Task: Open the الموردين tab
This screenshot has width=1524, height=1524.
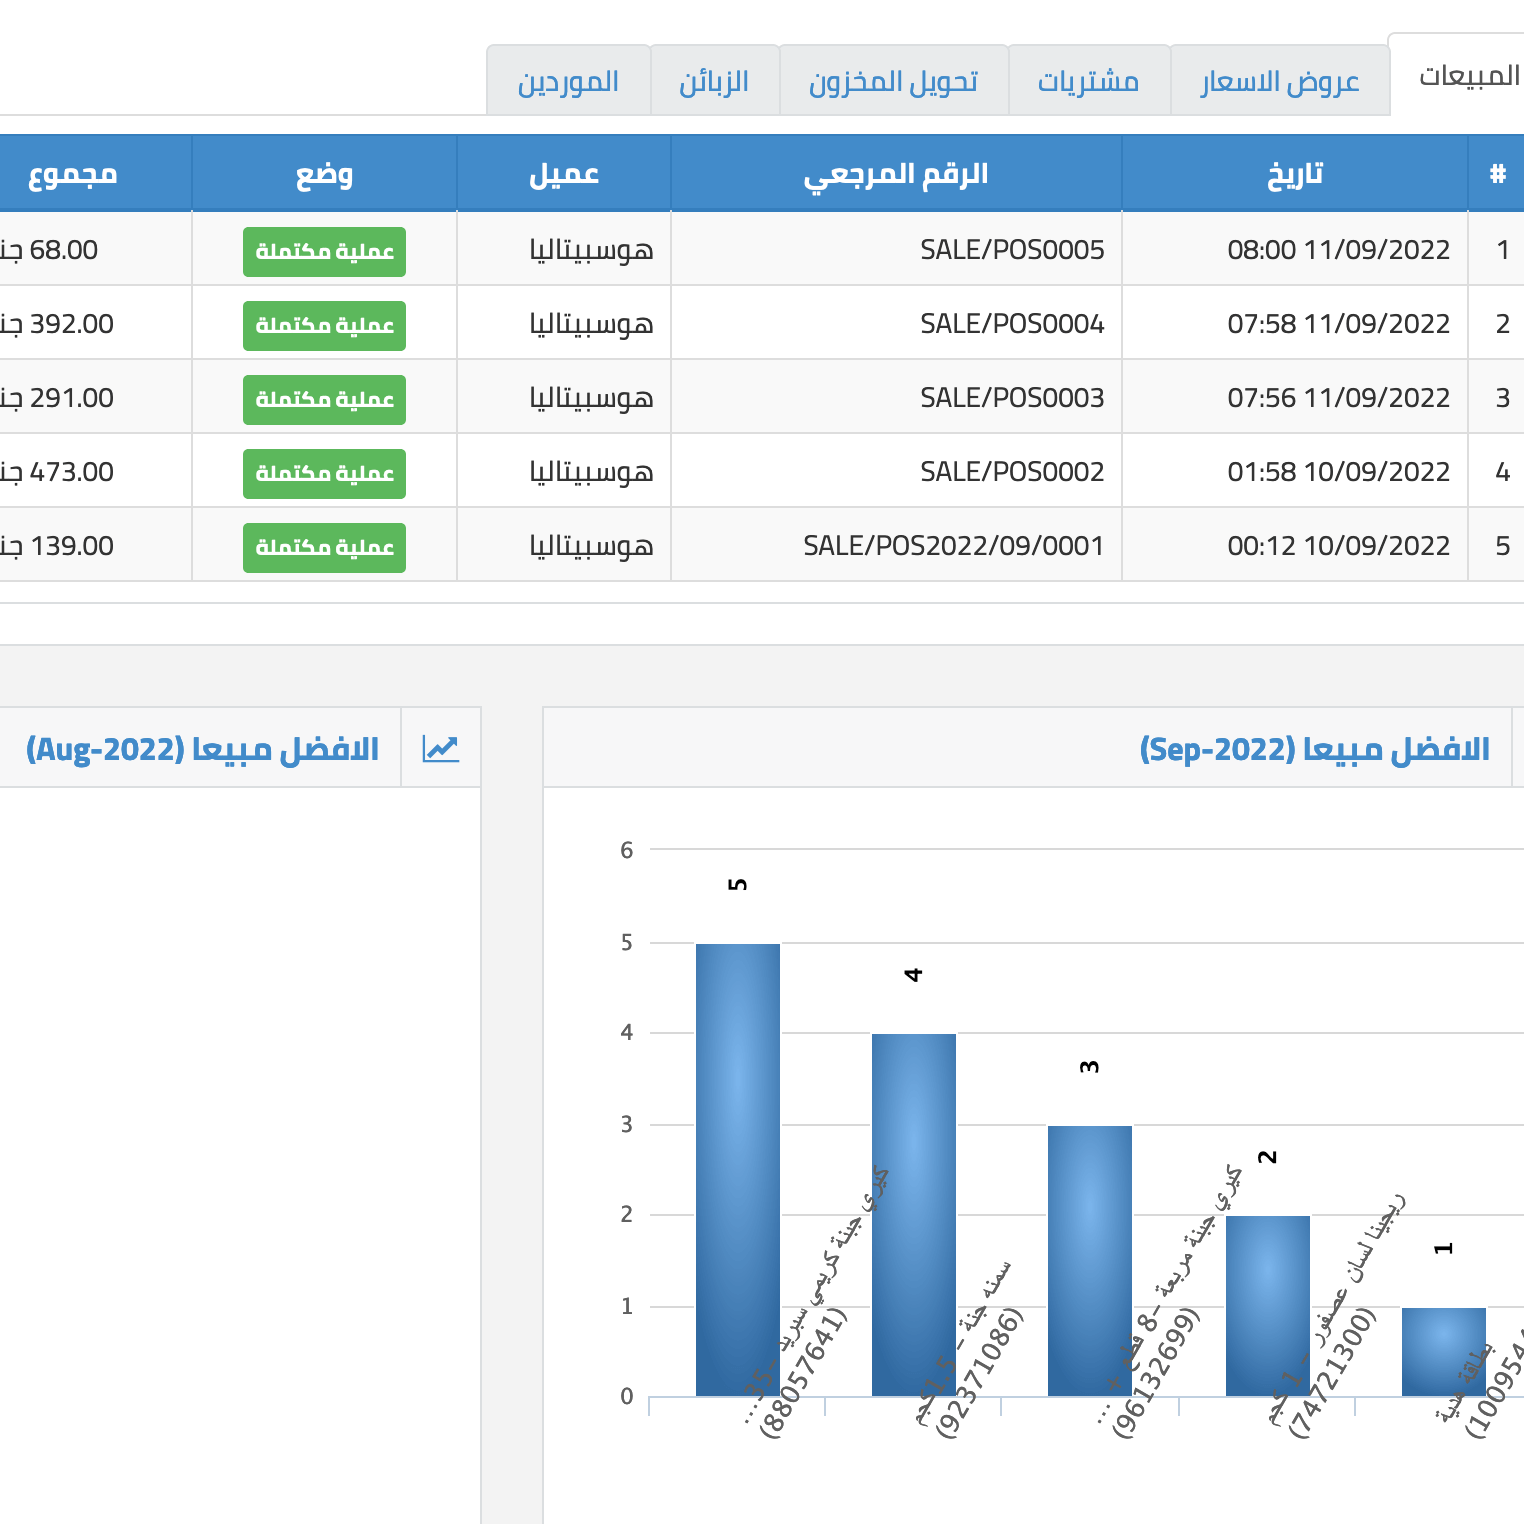Action: pos(568,81)
